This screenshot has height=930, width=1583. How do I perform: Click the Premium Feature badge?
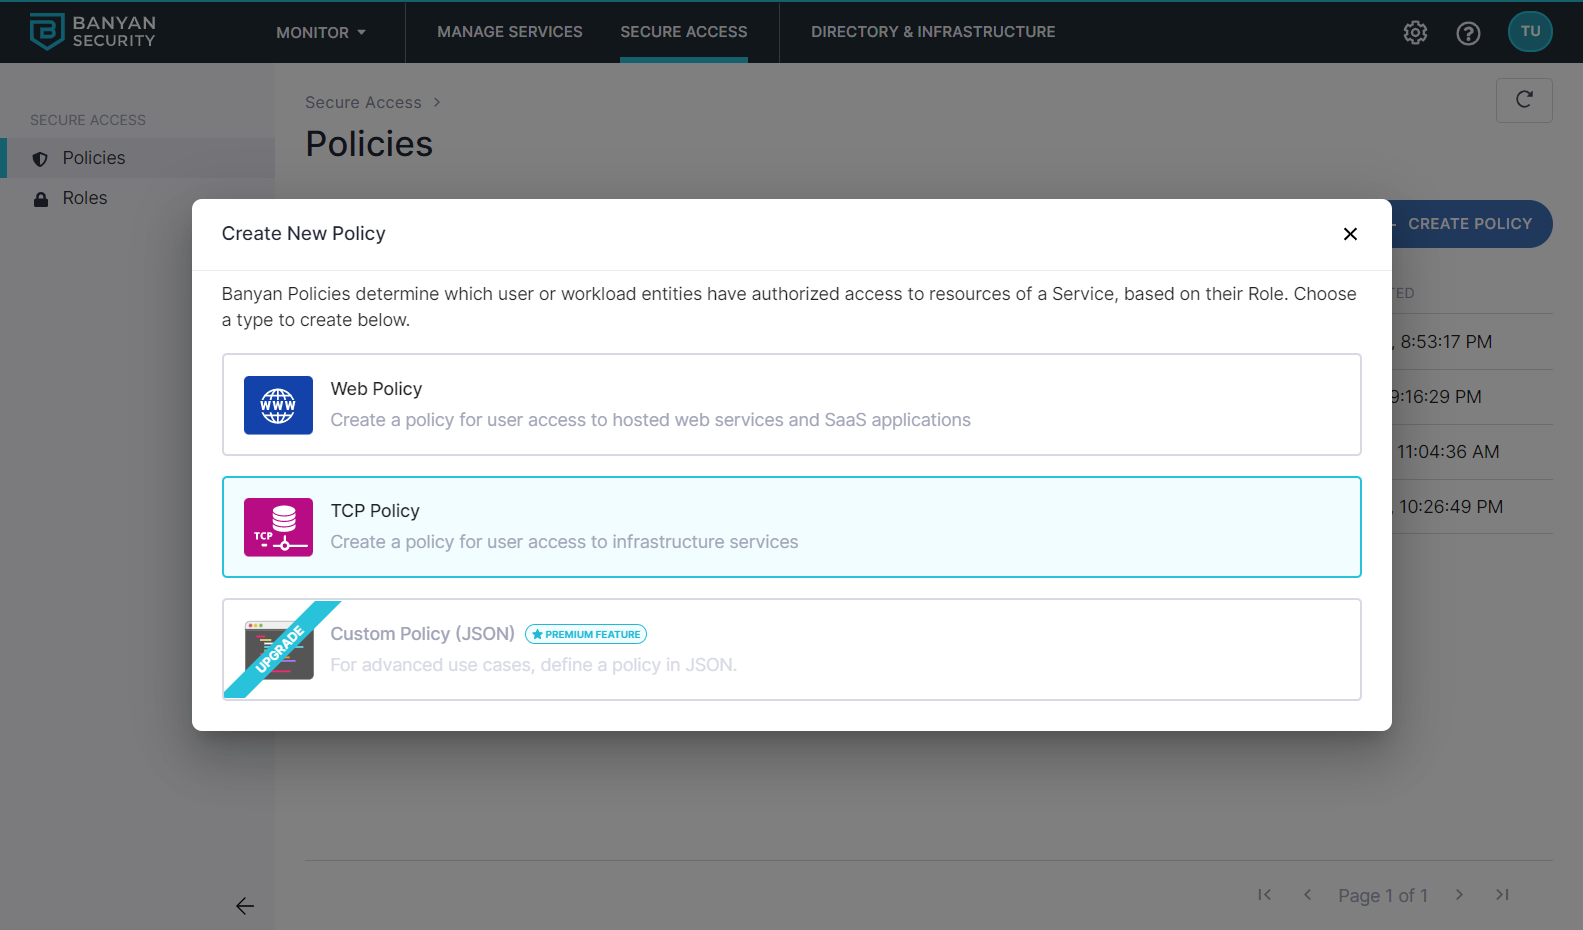click(586, 634)
